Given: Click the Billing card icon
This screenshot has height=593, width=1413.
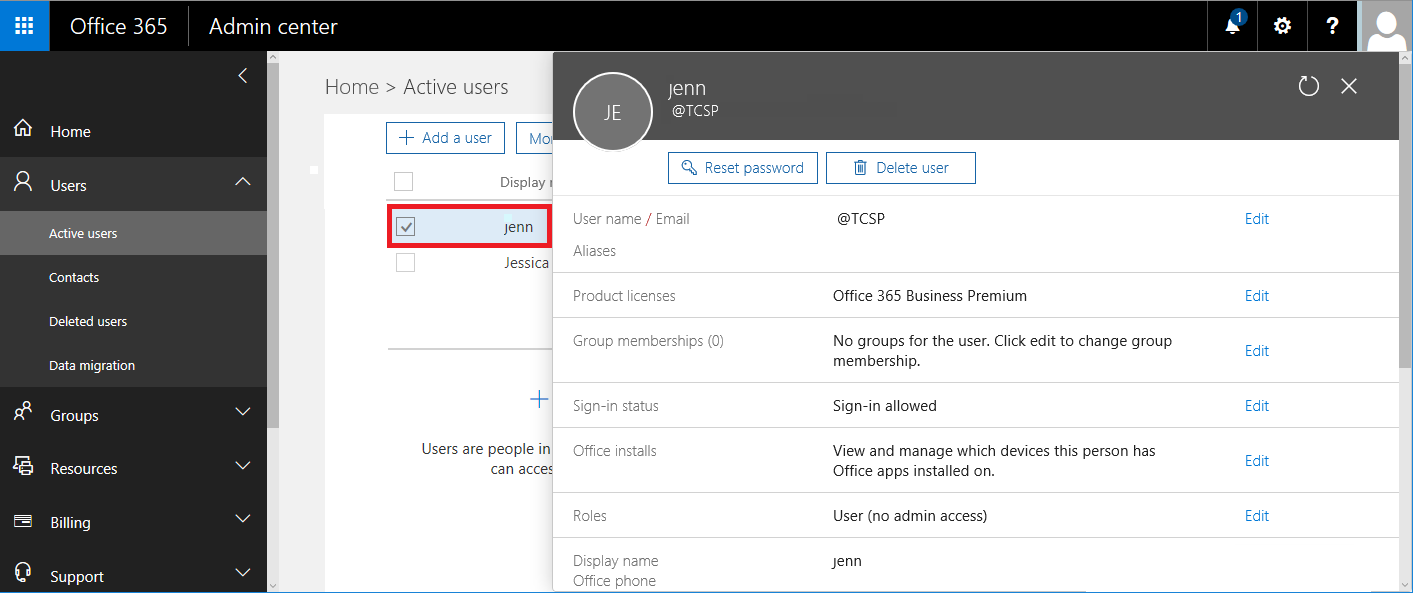Looking at the screenshot, I should pos(23,521).
